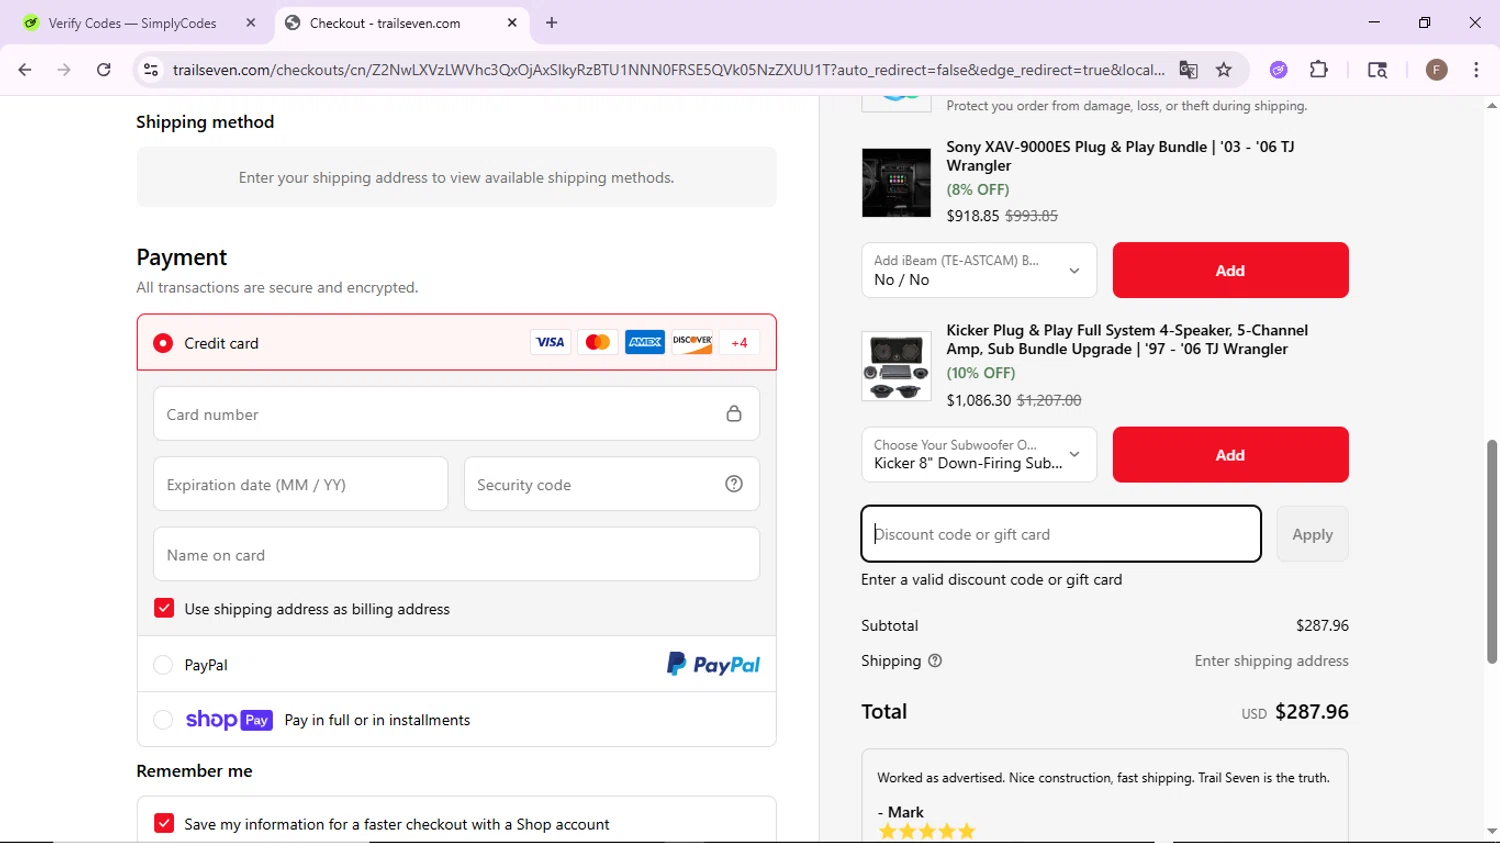Click the PayPal logo

pos(713,664)
